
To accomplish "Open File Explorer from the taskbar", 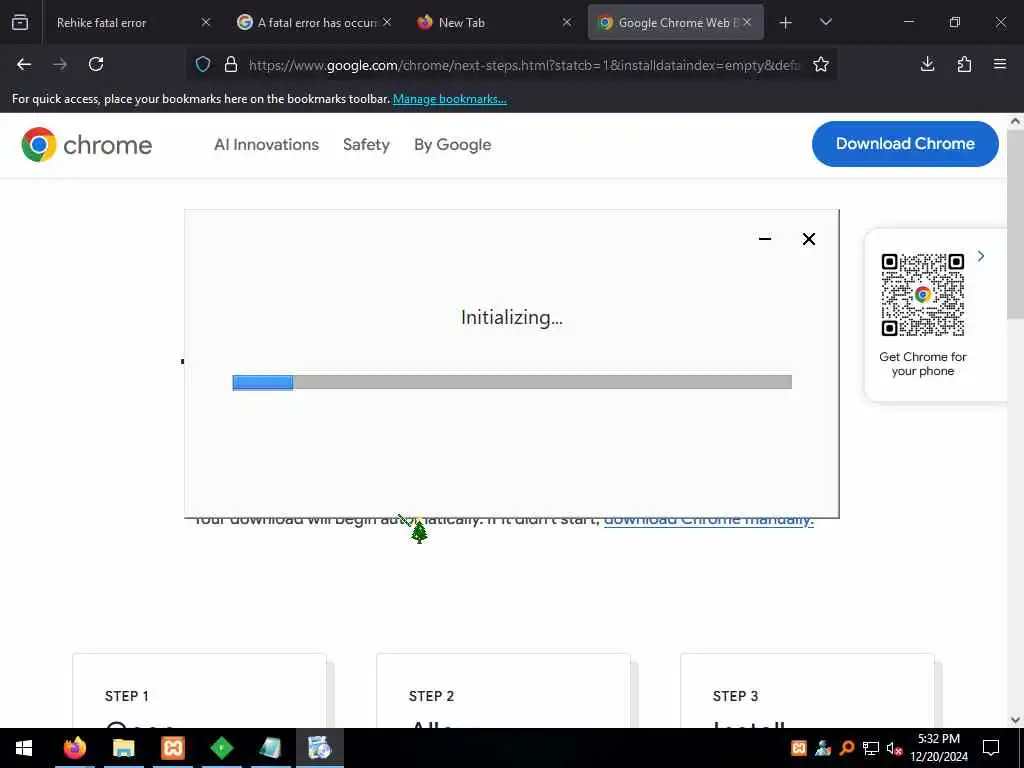I will tap(123, 748).
